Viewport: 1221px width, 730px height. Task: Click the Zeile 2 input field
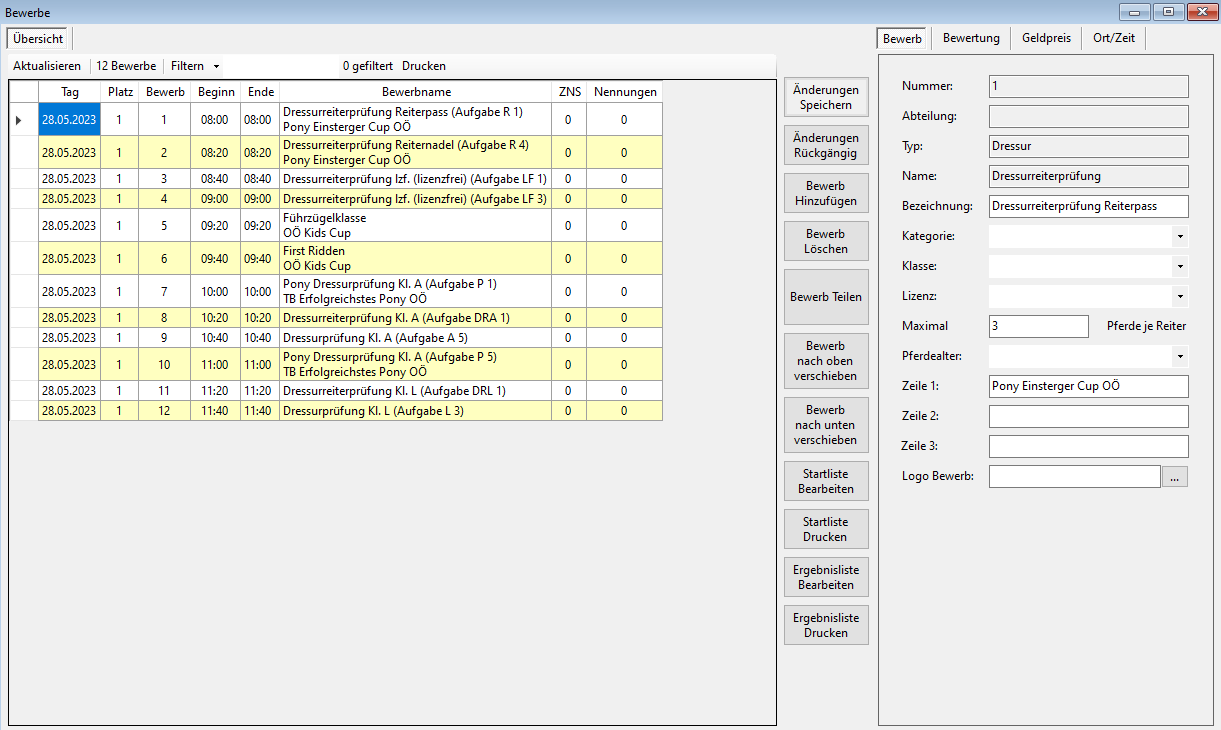[1087, 416]
